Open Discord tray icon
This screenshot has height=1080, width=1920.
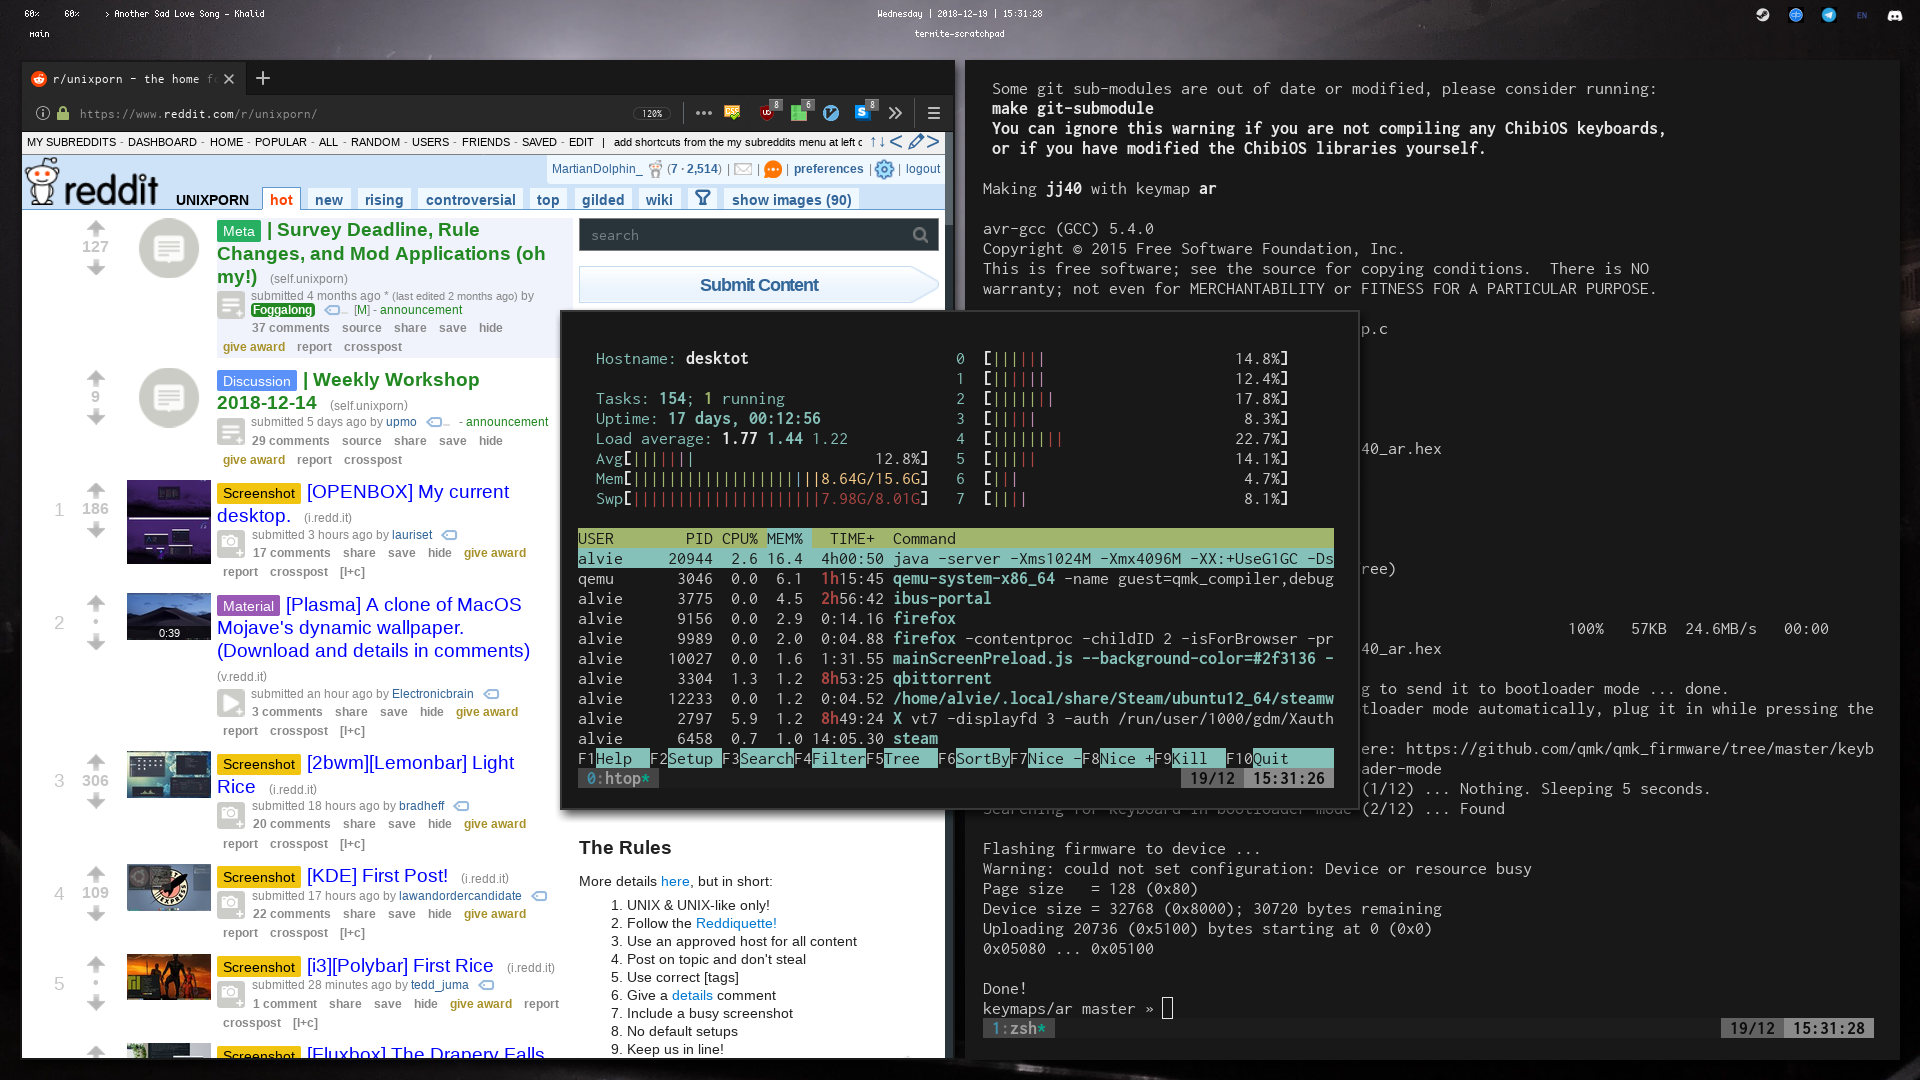(x=1894, y=15)
